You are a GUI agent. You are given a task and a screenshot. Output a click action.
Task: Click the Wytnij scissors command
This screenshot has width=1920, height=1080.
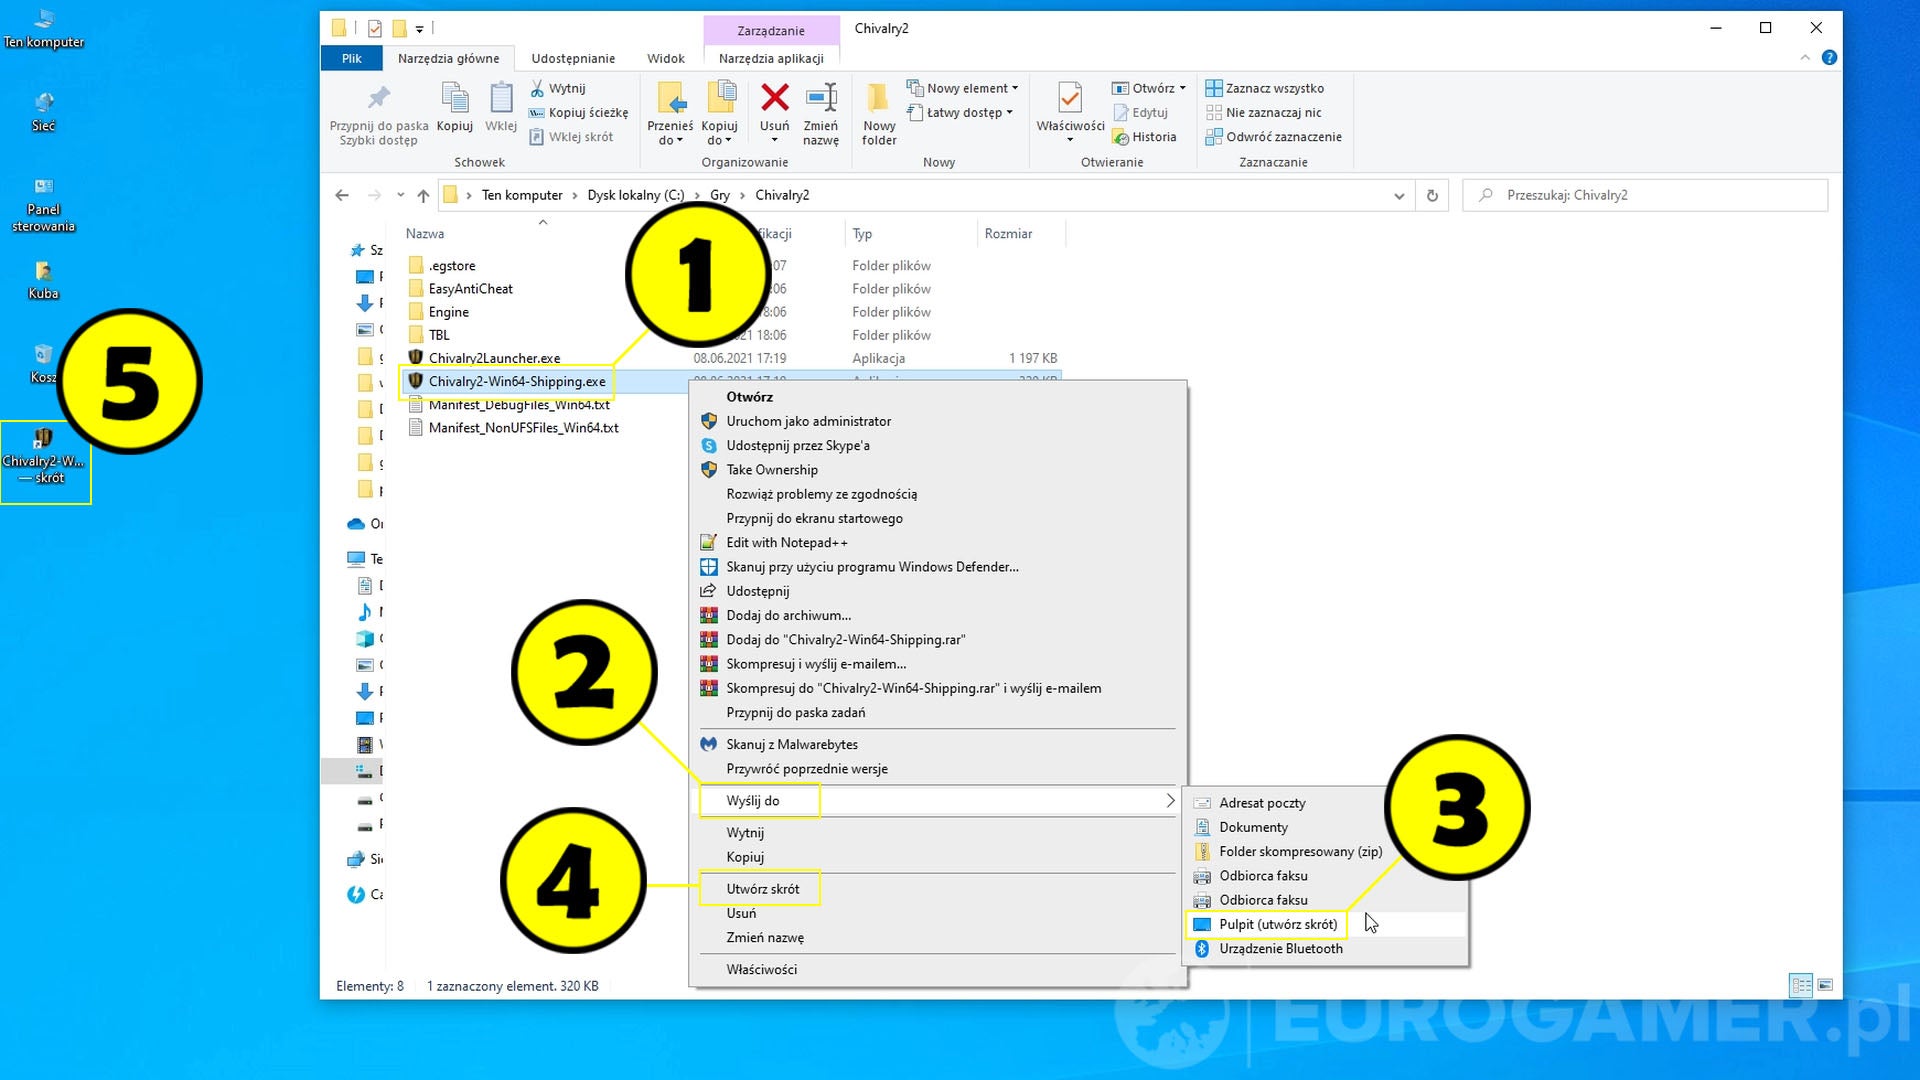pyautogui.click(x=558, y=88)
